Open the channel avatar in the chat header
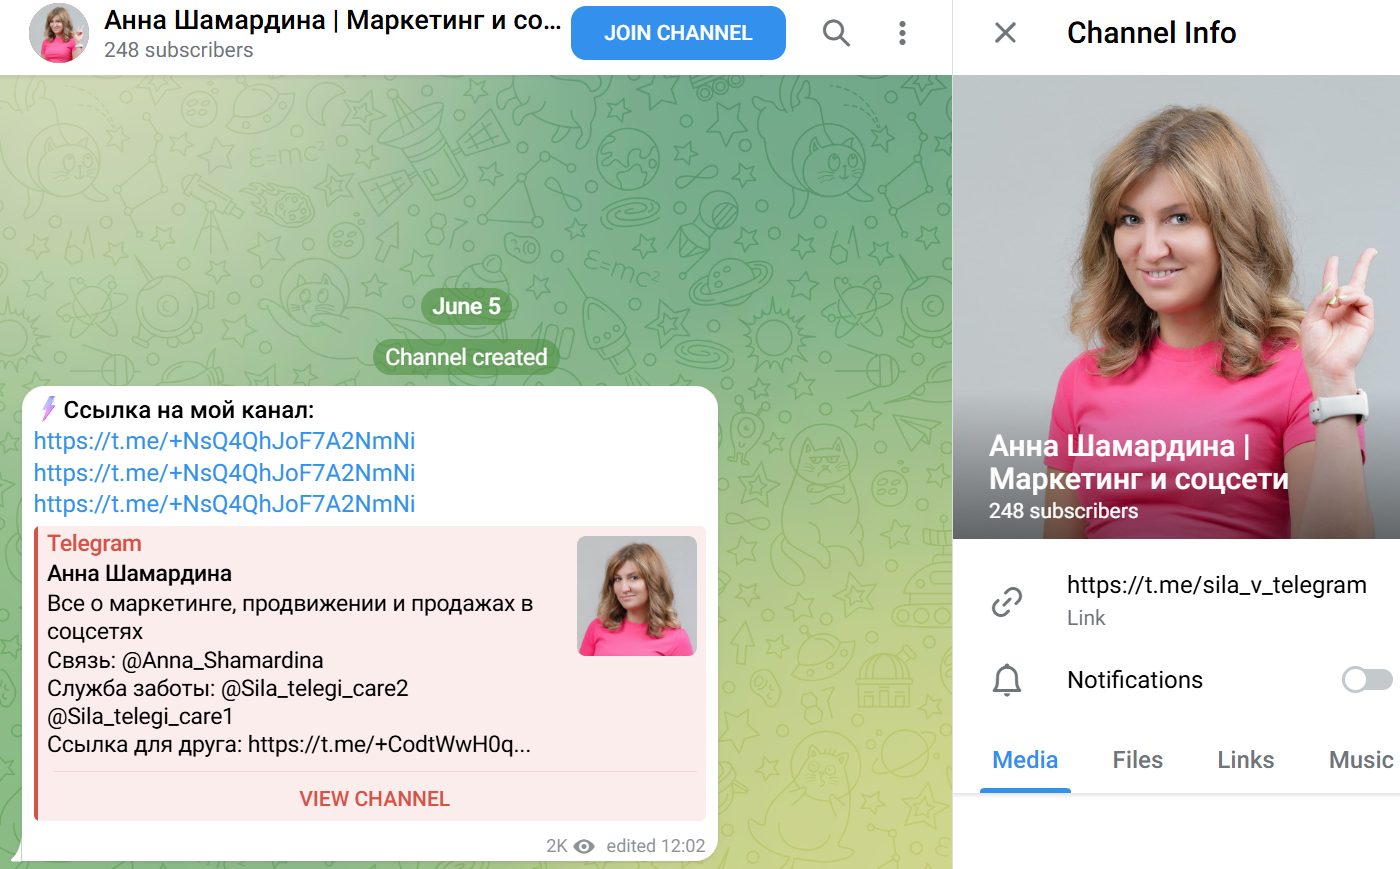Viewport: 1400px width, 869px height. click(59, 33)
